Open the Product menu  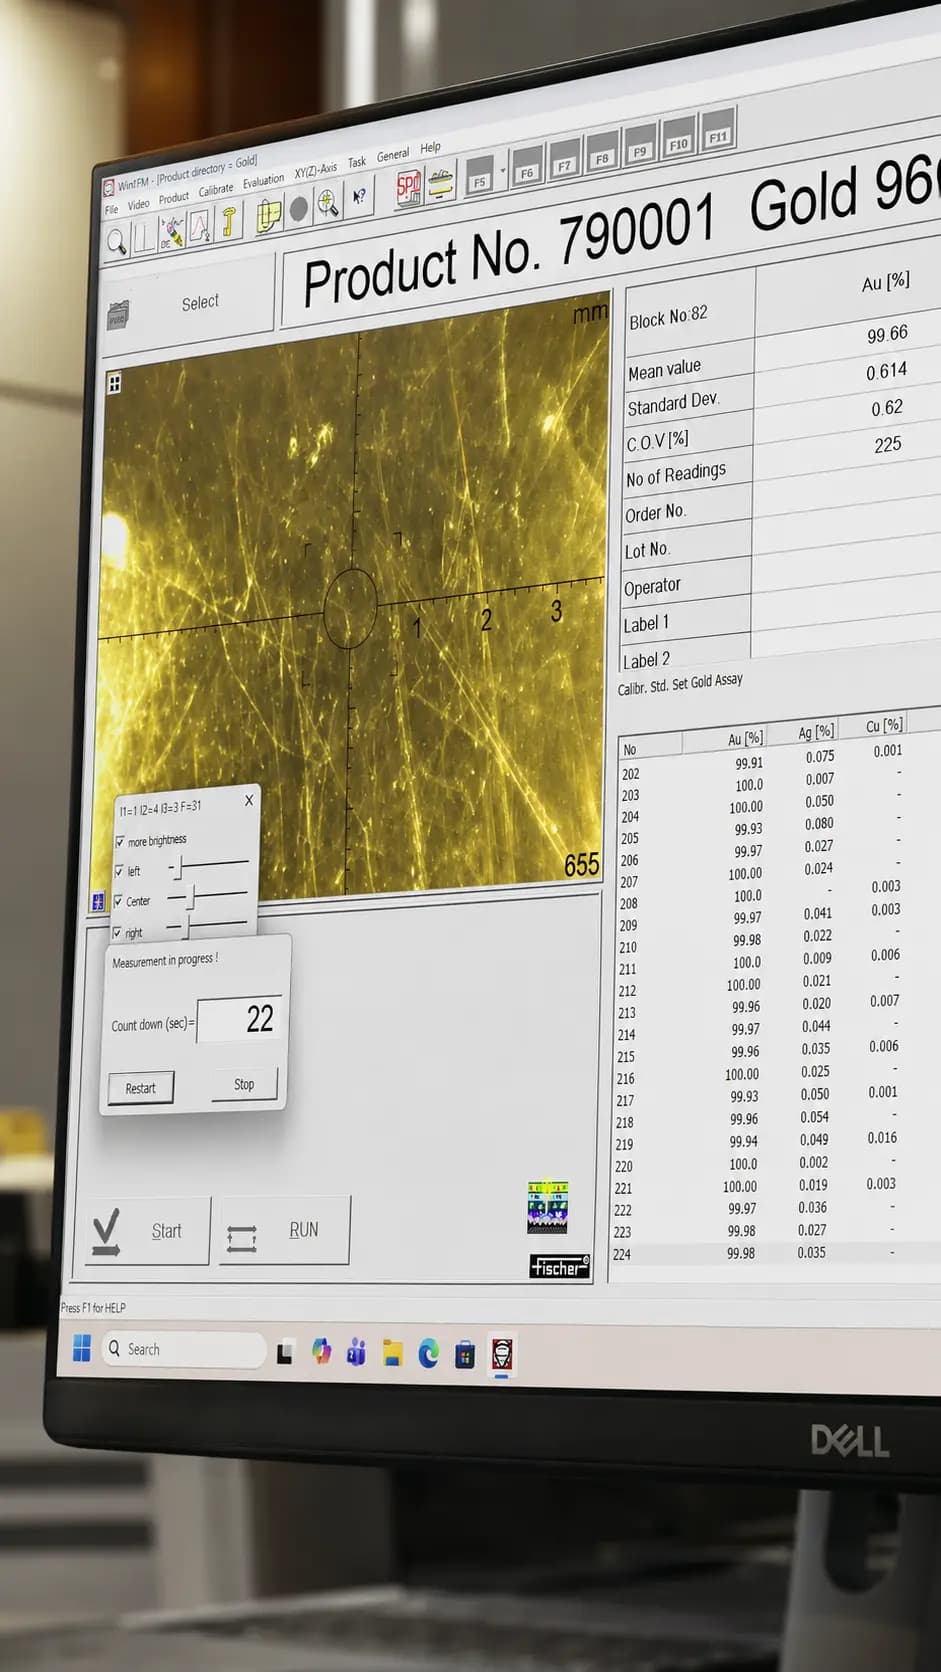click(173, 197)
